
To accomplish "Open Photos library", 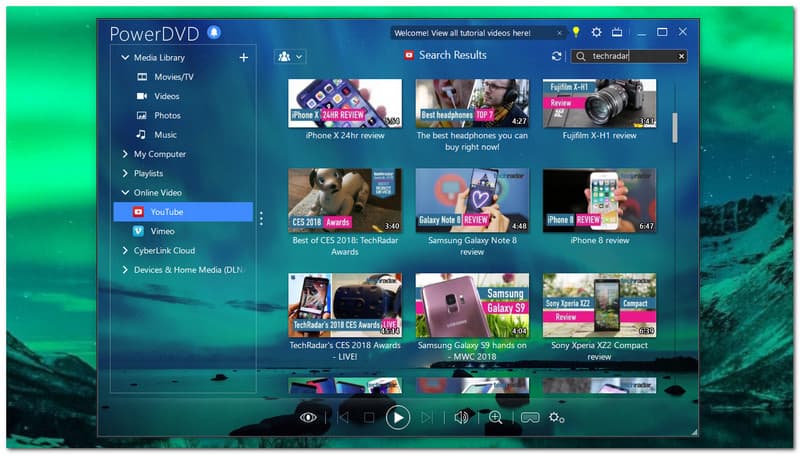I will pos(167,116).
